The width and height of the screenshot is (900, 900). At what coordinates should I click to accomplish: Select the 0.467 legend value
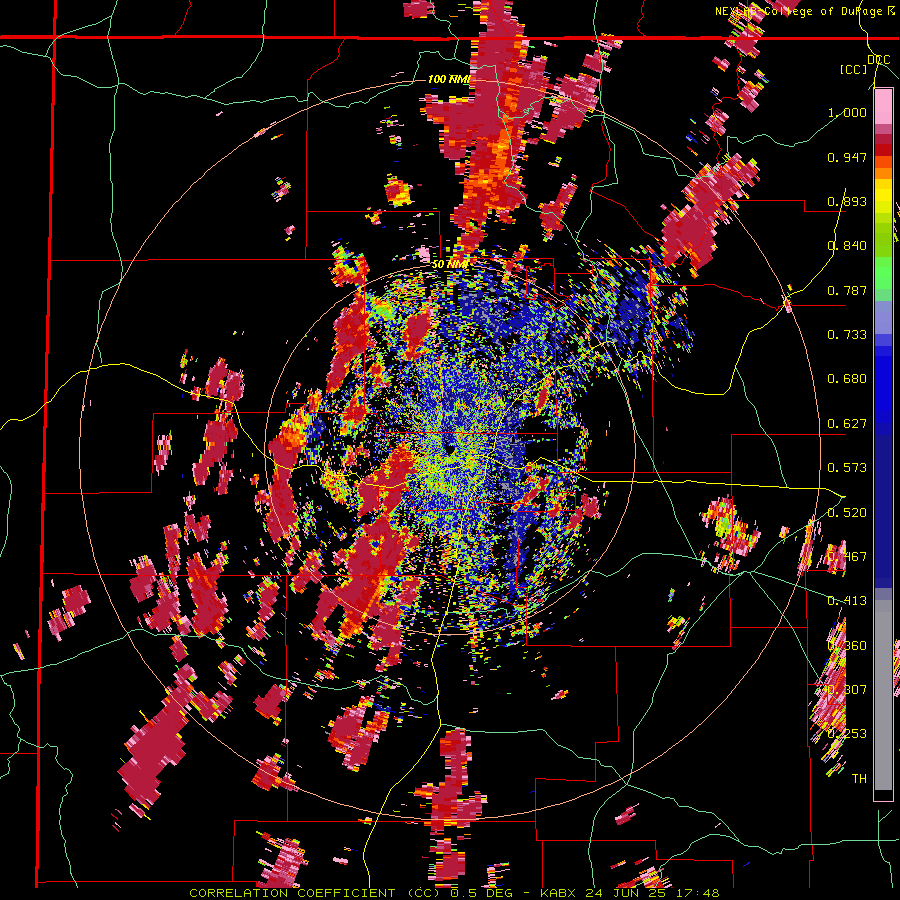[847, 557]
